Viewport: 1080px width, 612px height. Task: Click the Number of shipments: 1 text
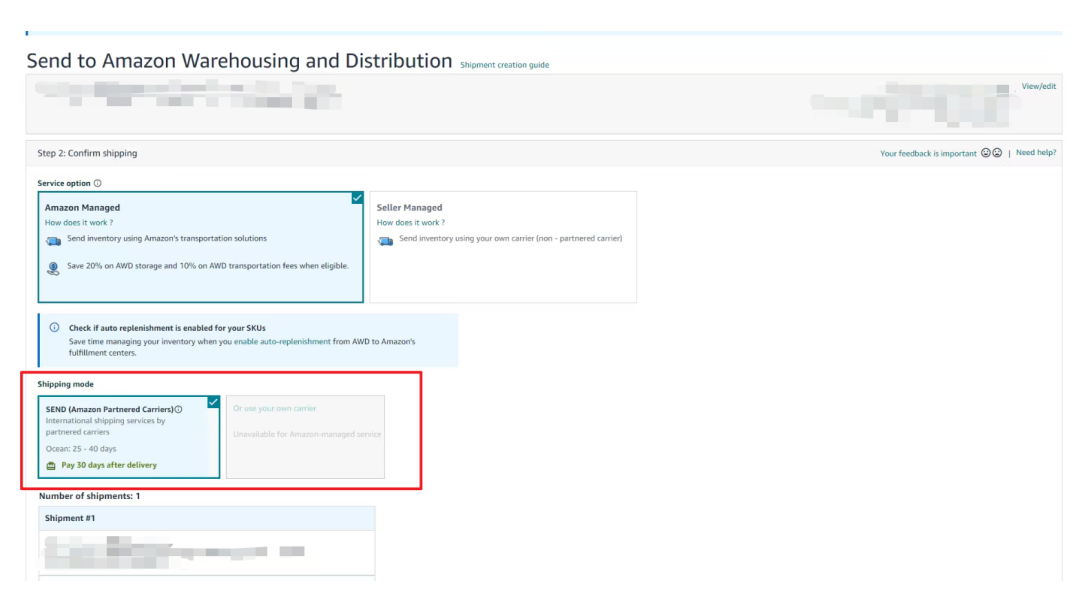[90, 496]
